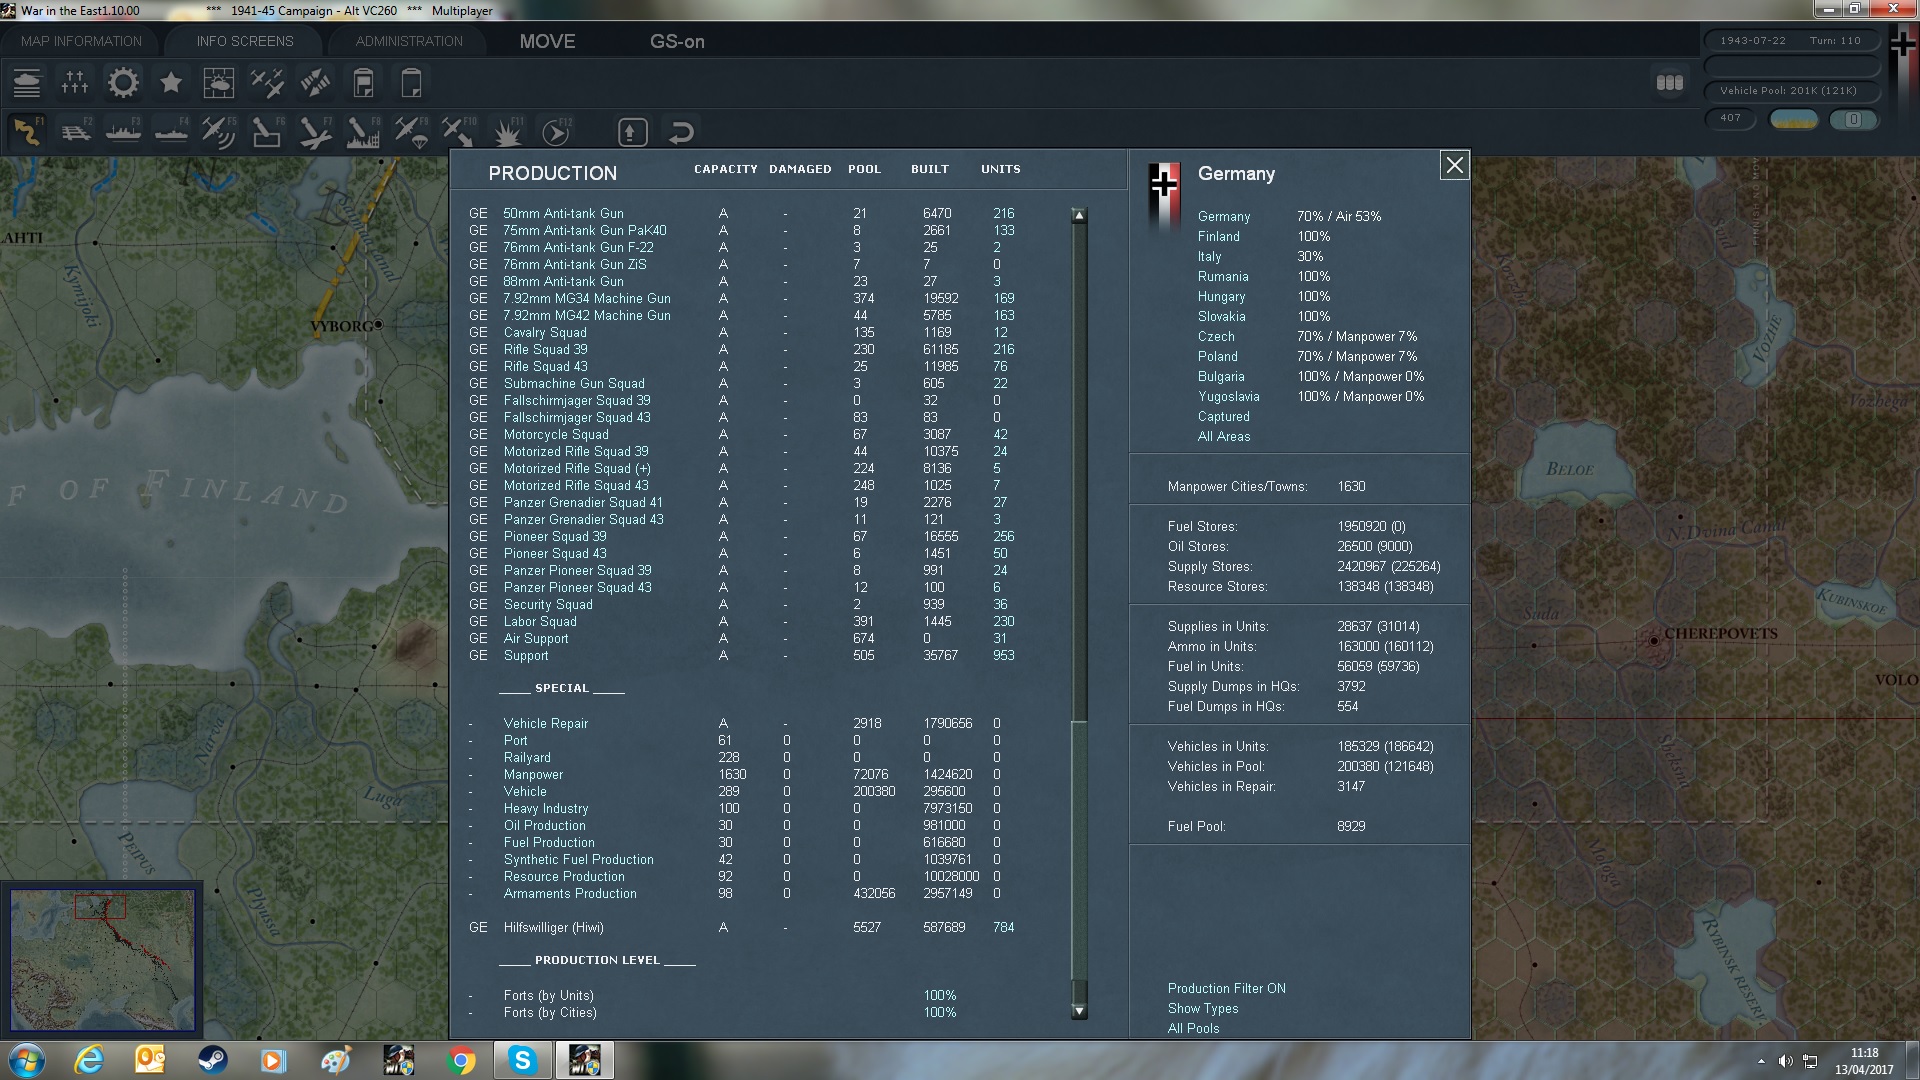This screenshot has height=1080, width=1920.
Task: Click the stacked coins icon
Action: tap(1670, 83)
